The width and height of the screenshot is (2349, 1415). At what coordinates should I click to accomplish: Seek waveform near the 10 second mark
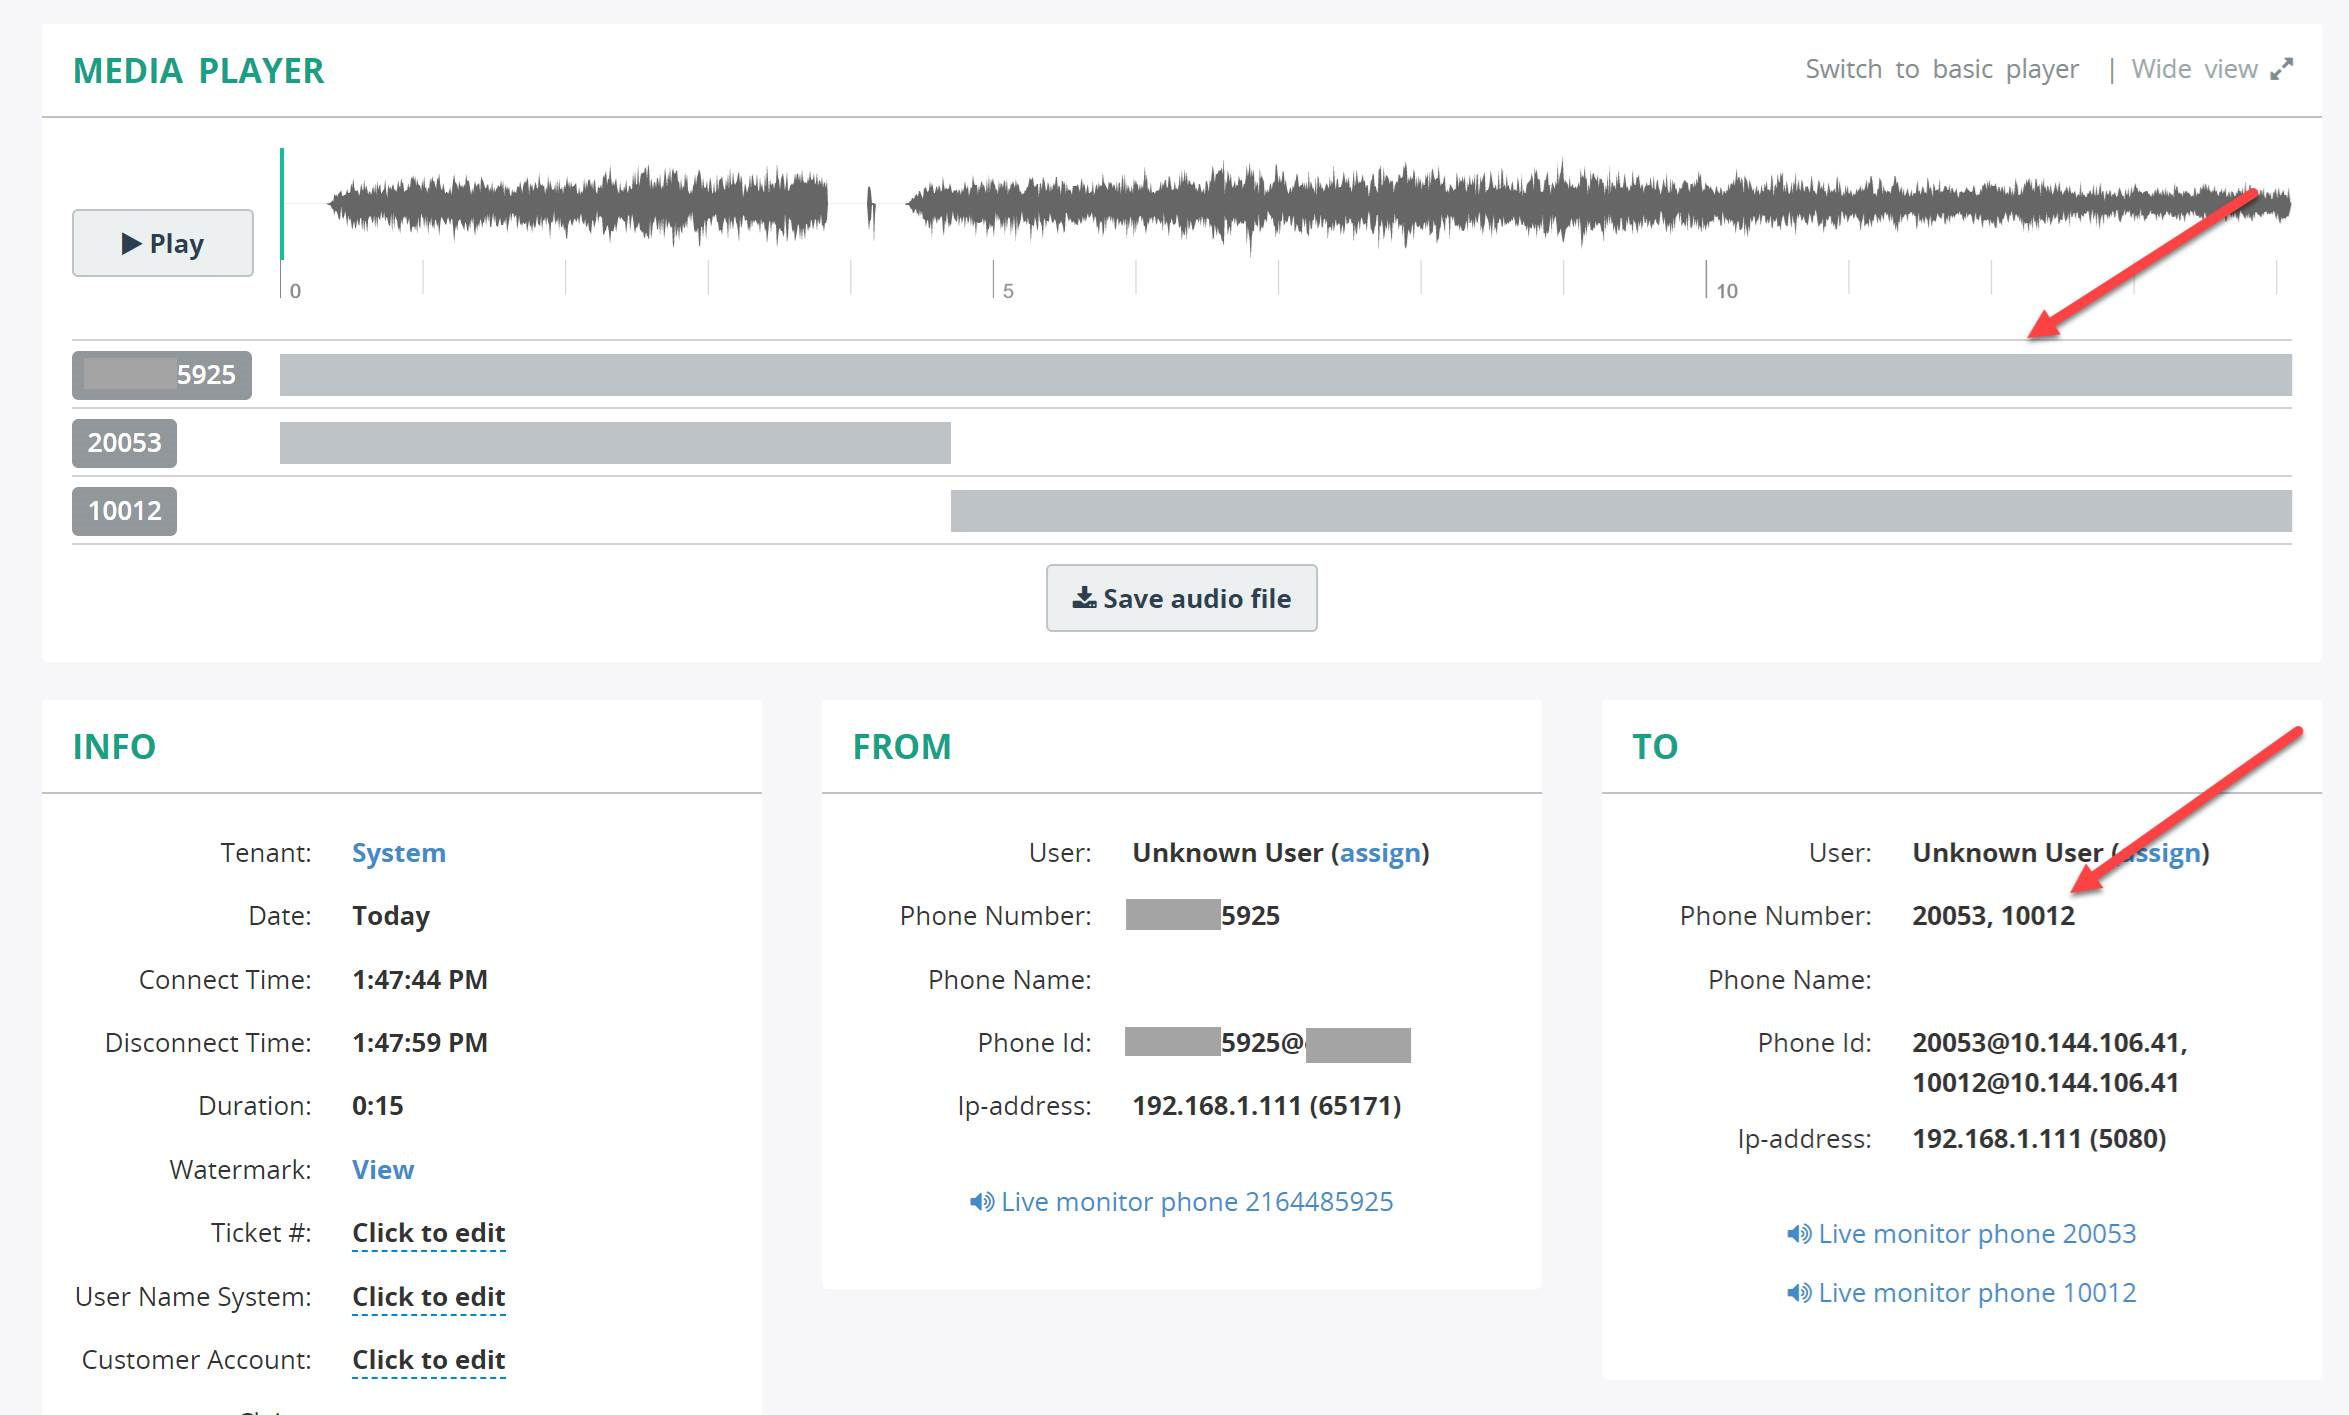(x=1706, y=205)
